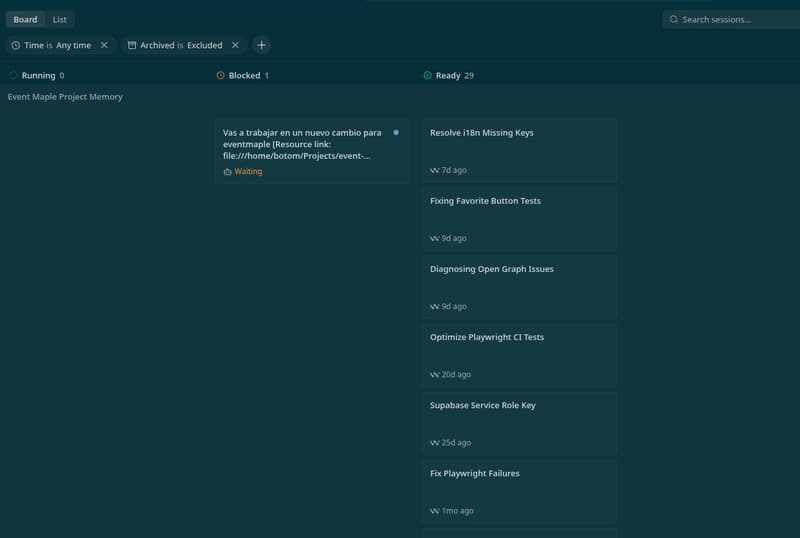Click double-check icon on Resolve i18n card
The height and width of the screenshot is (538, 800).
[x=434, y=170]
